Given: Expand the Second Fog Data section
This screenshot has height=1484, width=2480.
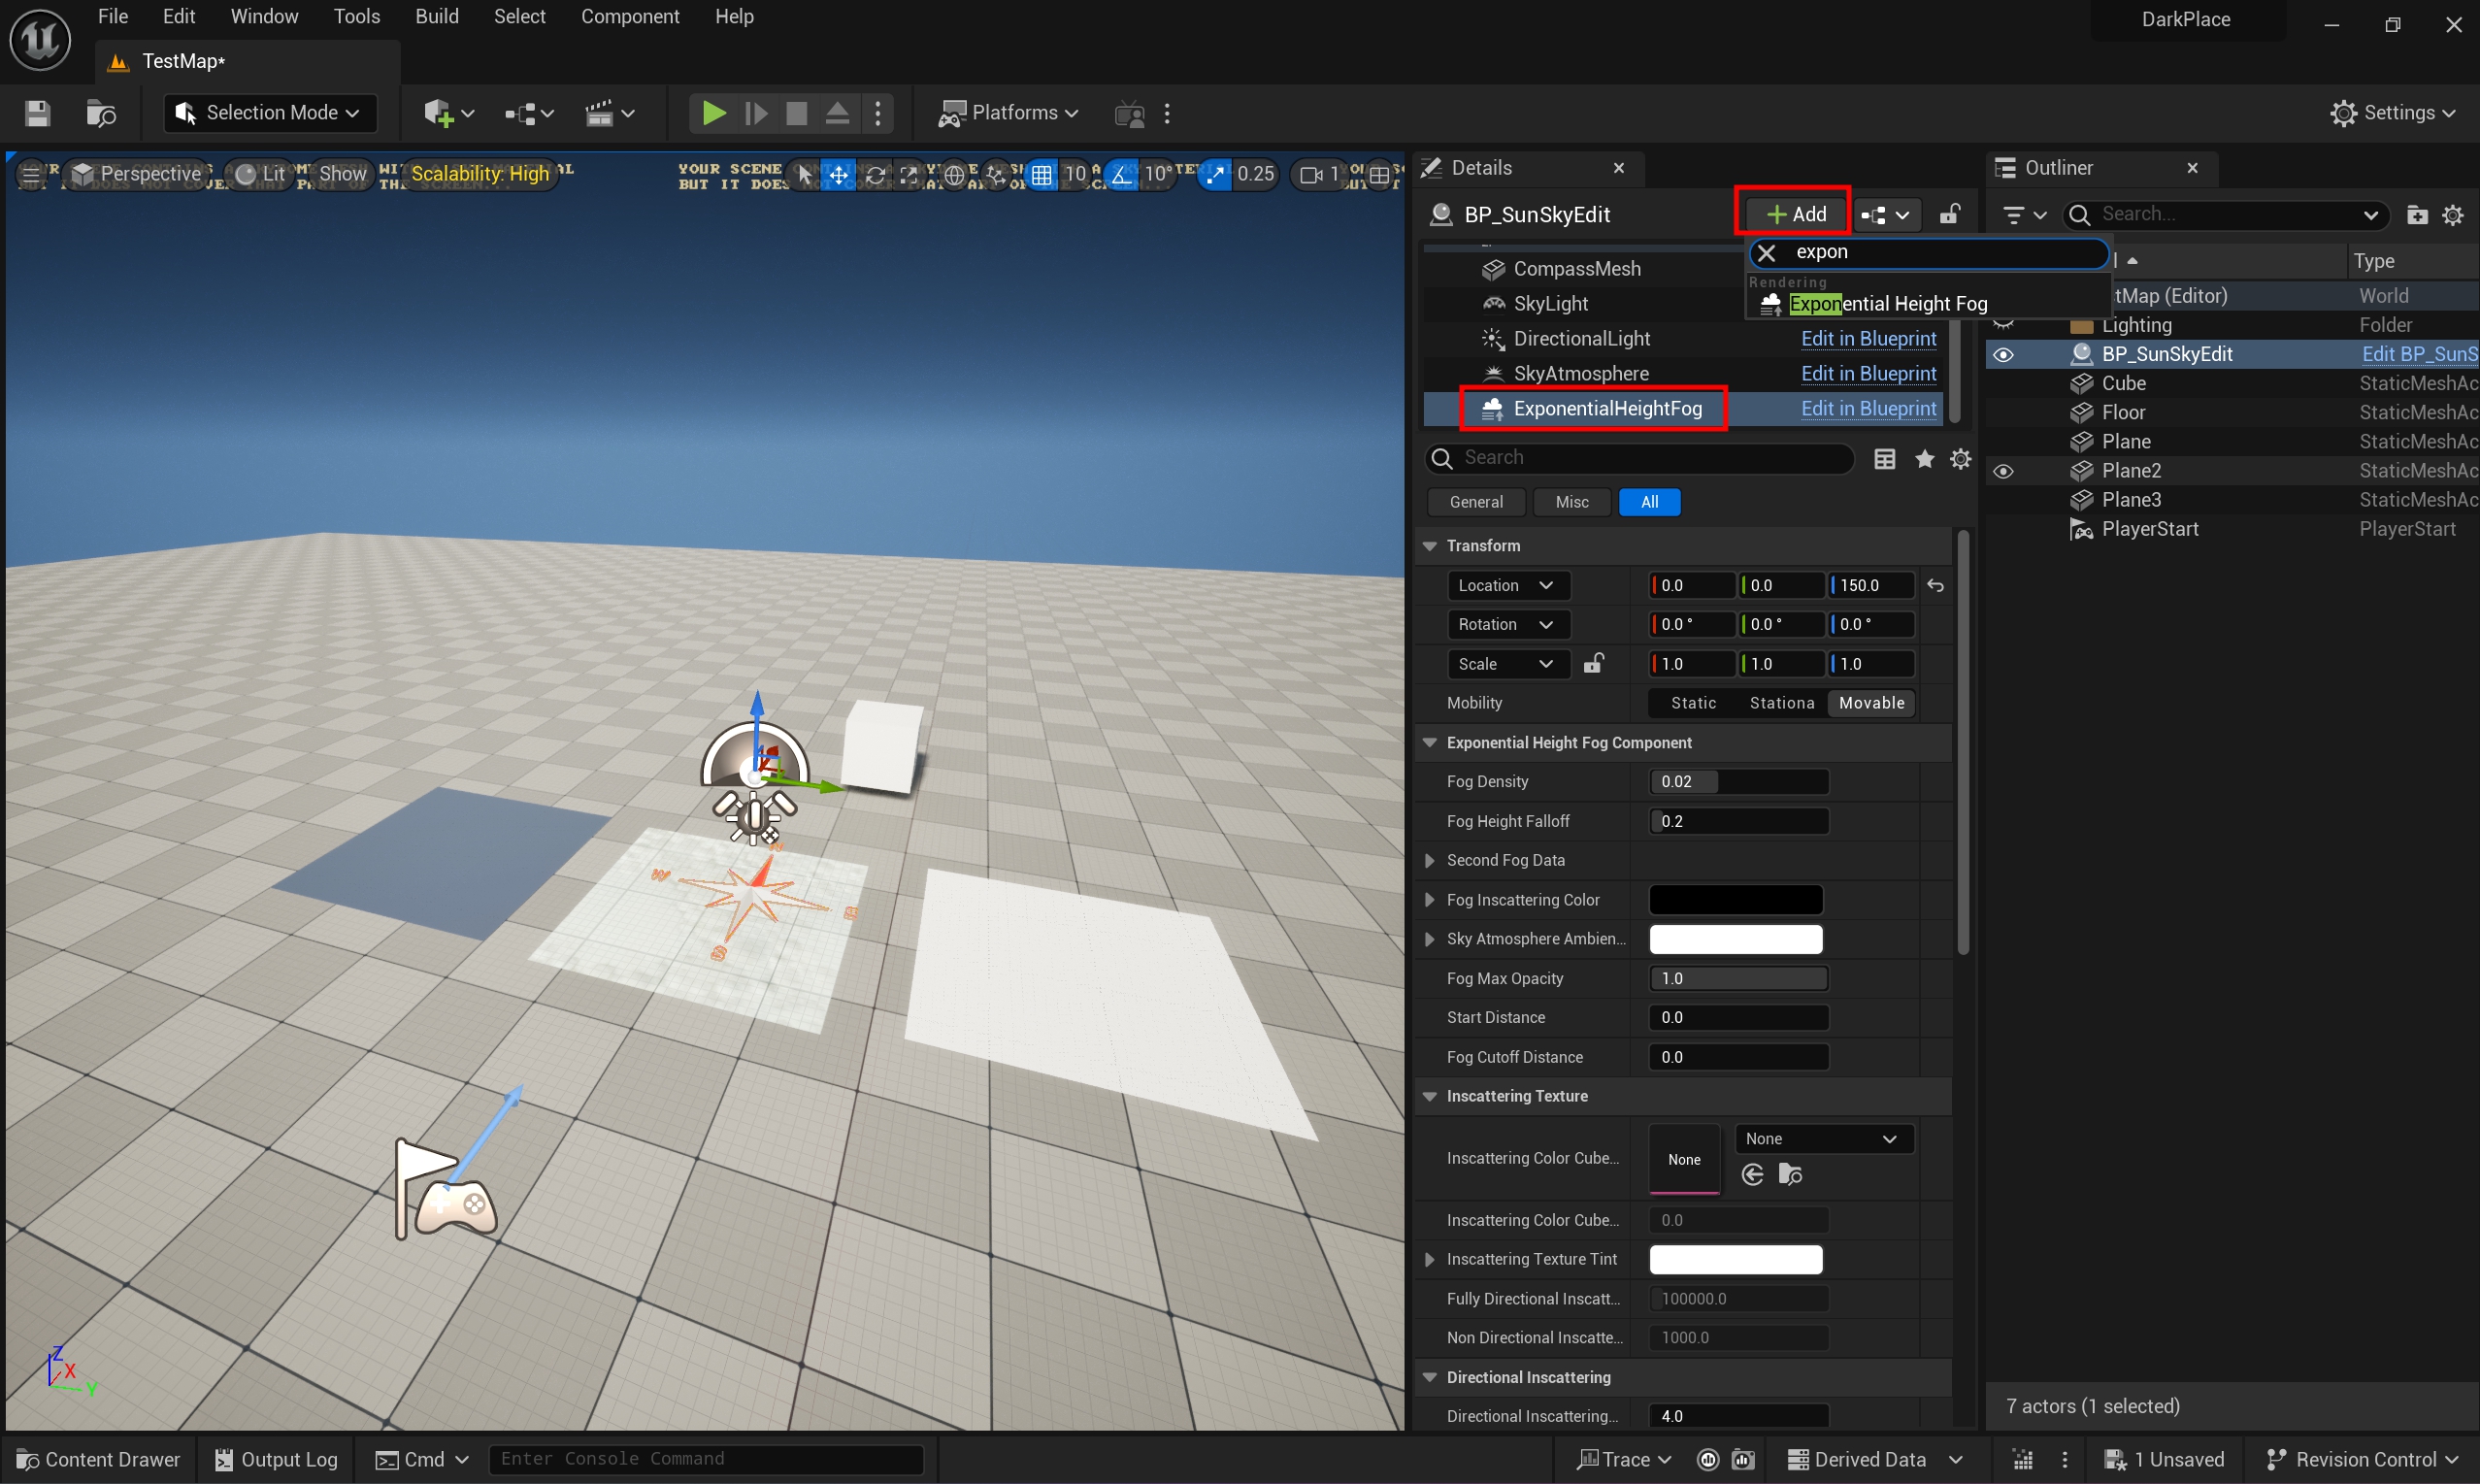Looking at the screenshot, I should pos(1430,860).
